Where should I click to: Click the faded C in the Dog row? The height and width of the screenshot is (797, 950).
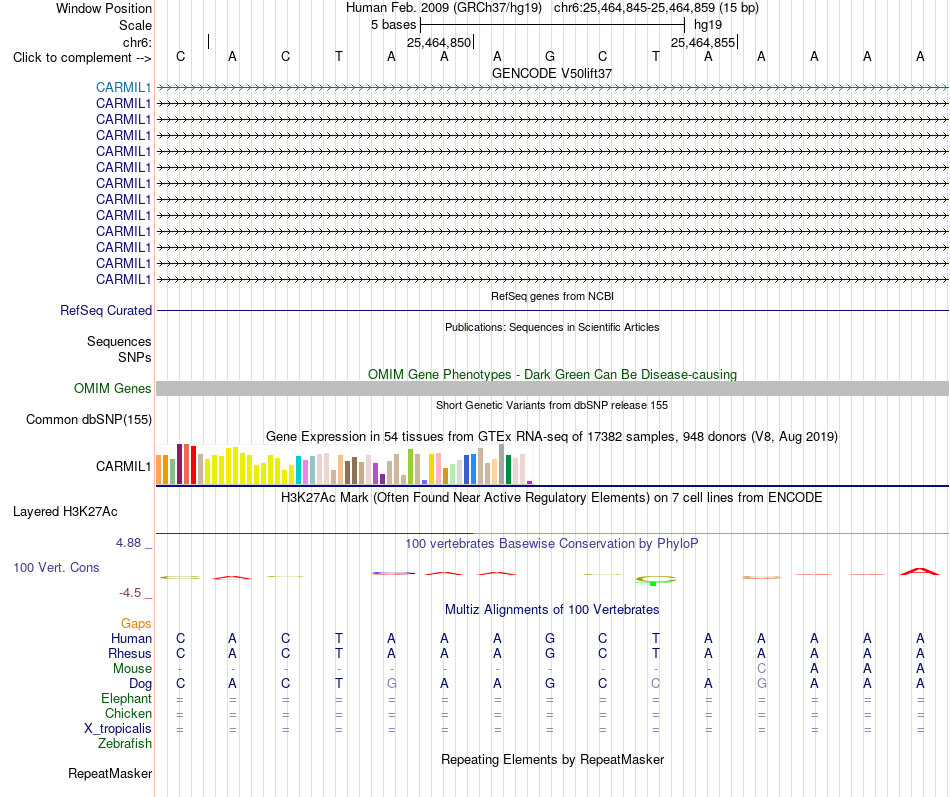point(656,684)
